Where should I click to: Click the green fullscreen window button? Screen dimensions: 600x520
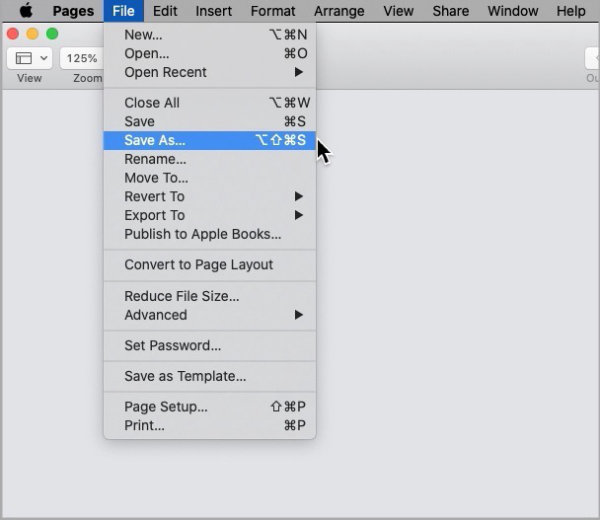52,34
